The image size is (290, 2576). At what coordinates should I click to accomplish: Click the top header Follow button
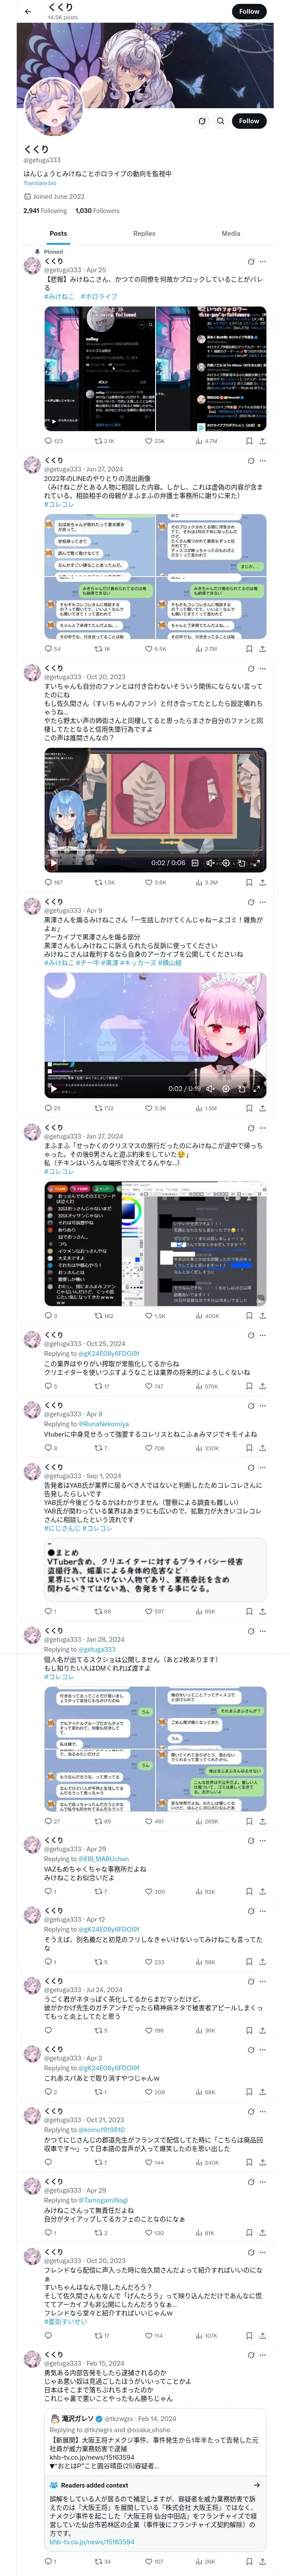click(x=249, y=12)
